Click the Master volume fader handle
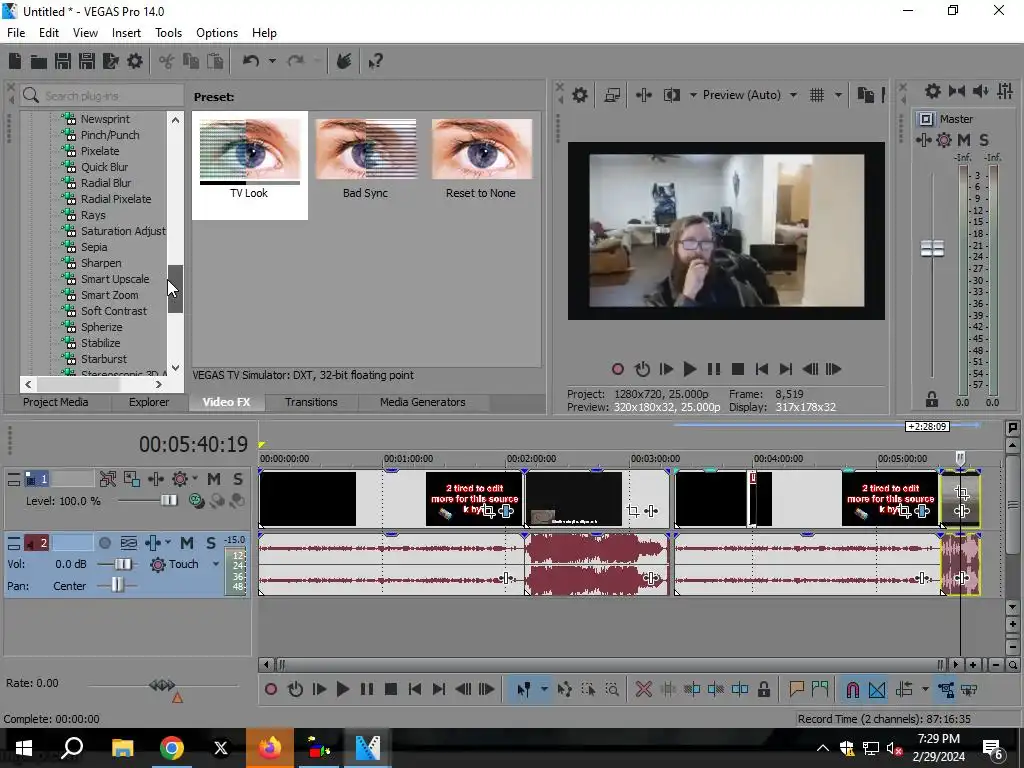The width and height of the screenshot is (1024, 768). pyautogui.click(x=932, y=249)
